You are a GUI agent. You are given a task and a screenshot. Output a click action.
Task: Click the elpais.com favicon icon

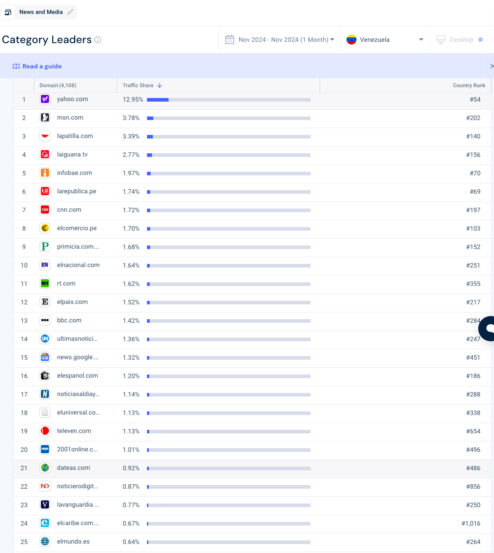click(45, 302)
